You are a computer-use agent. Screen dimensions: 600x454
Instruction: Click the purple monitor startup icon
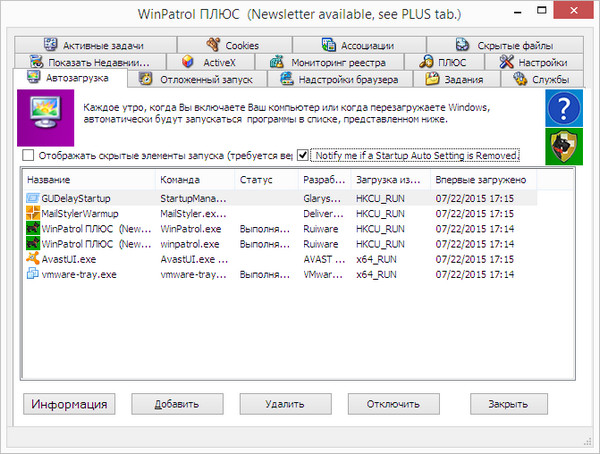point(46,118)
